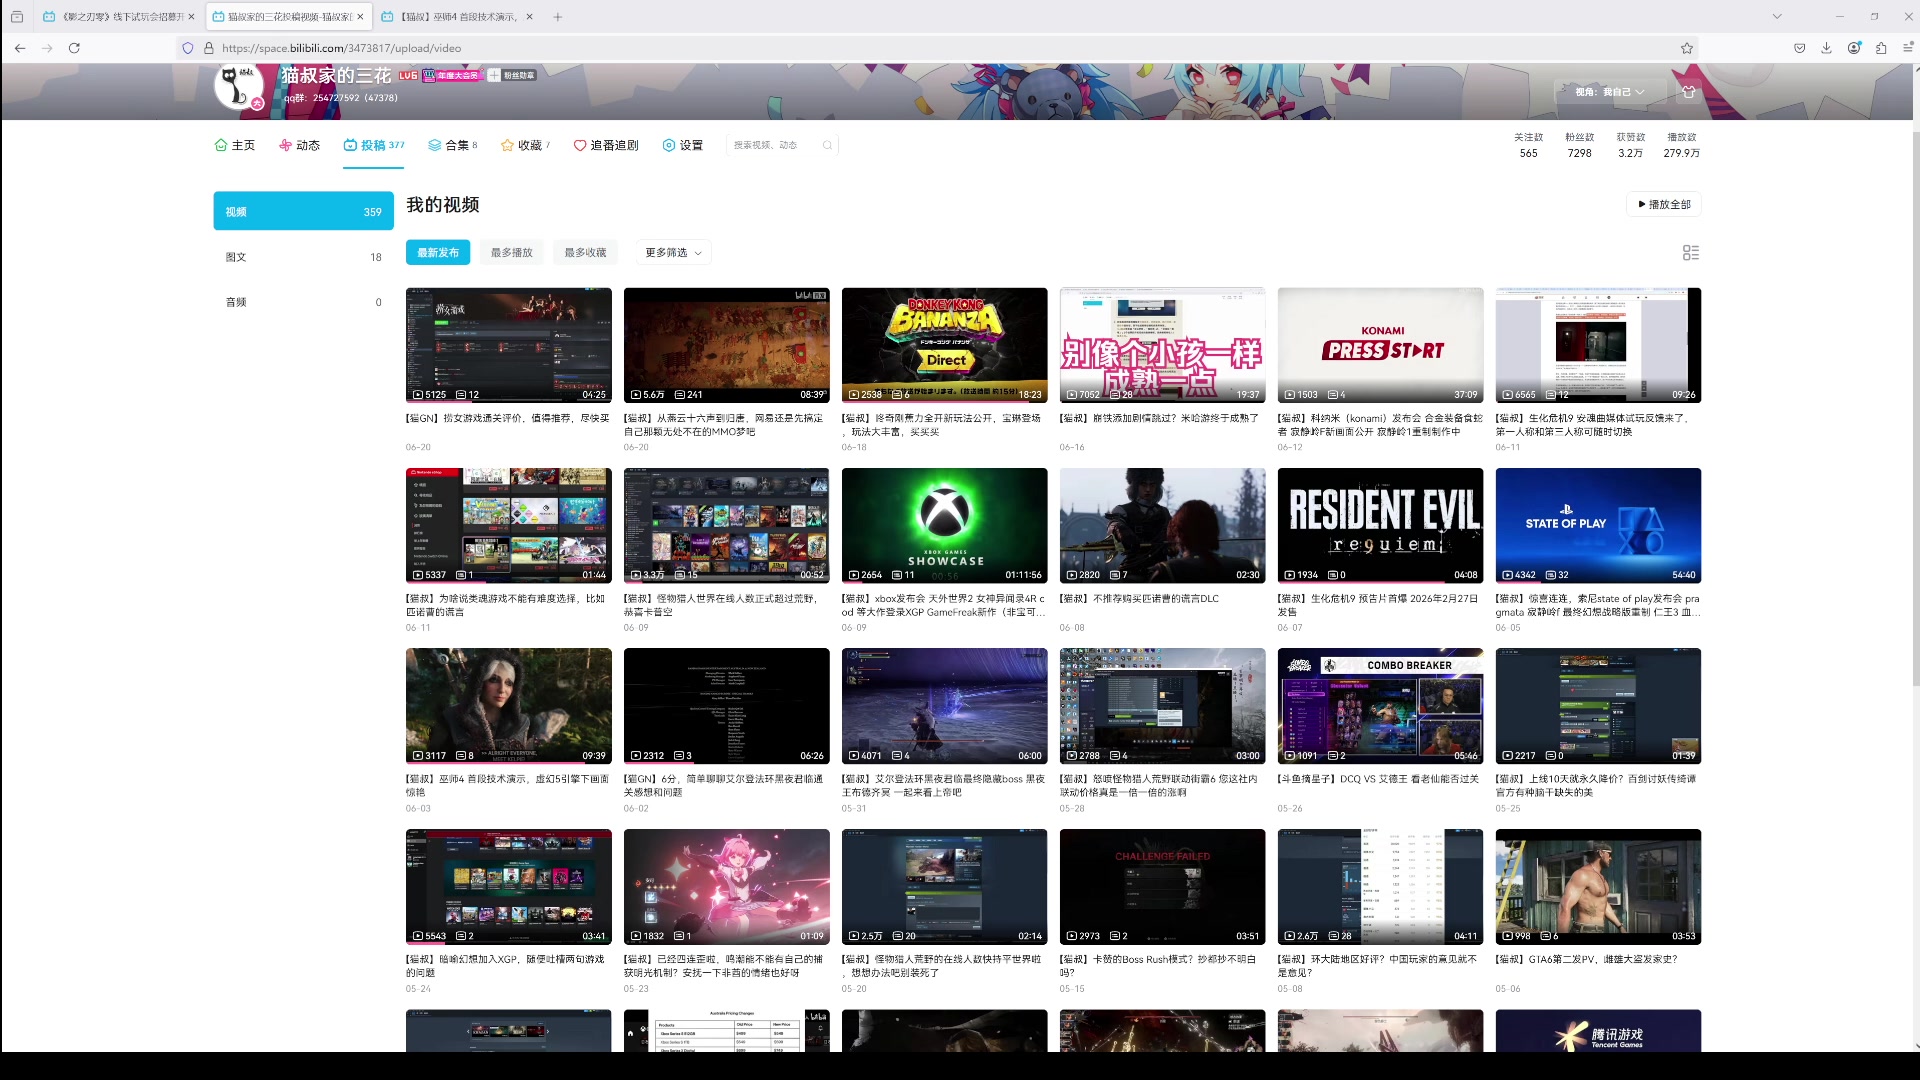This screenshot has width=1920, height=1080.
Task: Open the Resident Evil Requiem video thumbnail
Action: coord(1381,526)
